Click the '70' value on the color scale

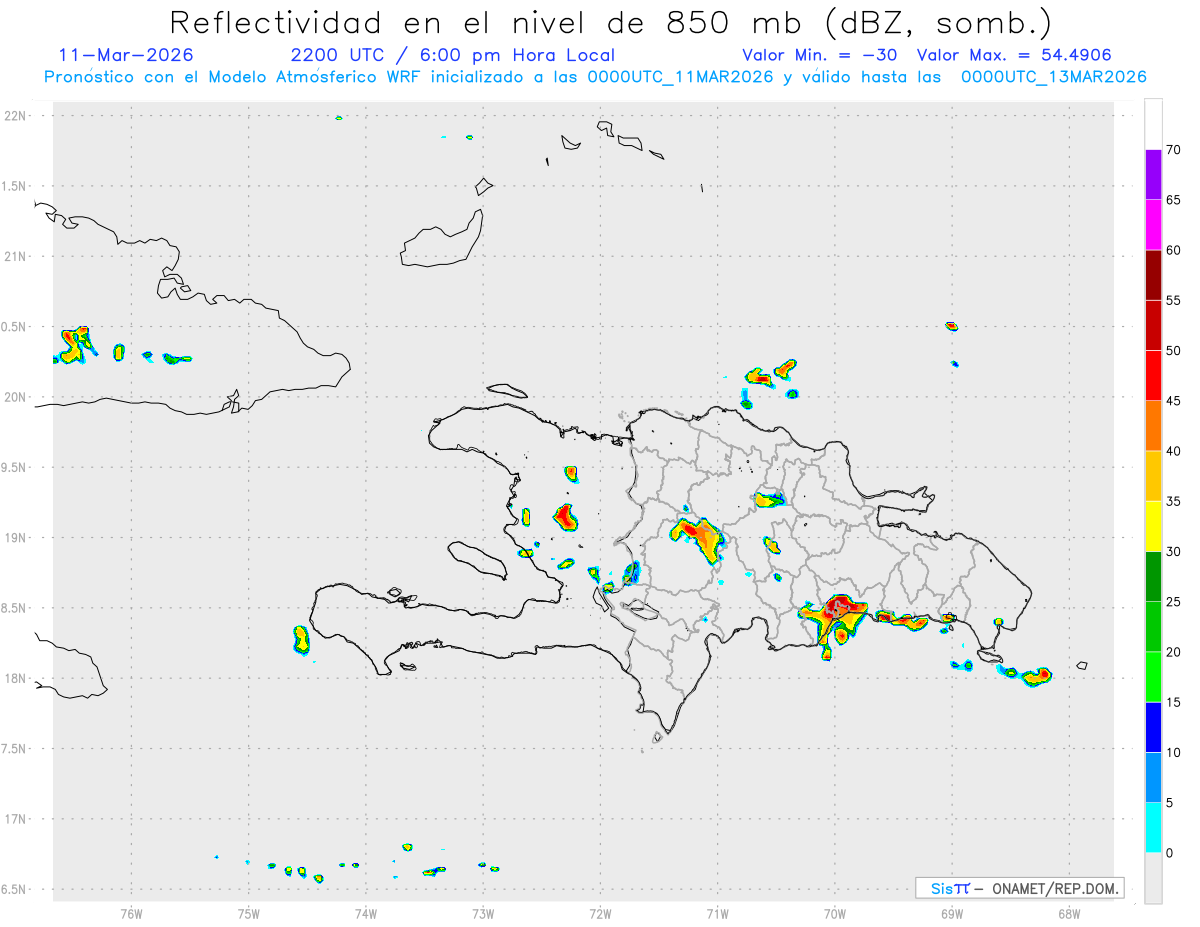pos(1174,150)
